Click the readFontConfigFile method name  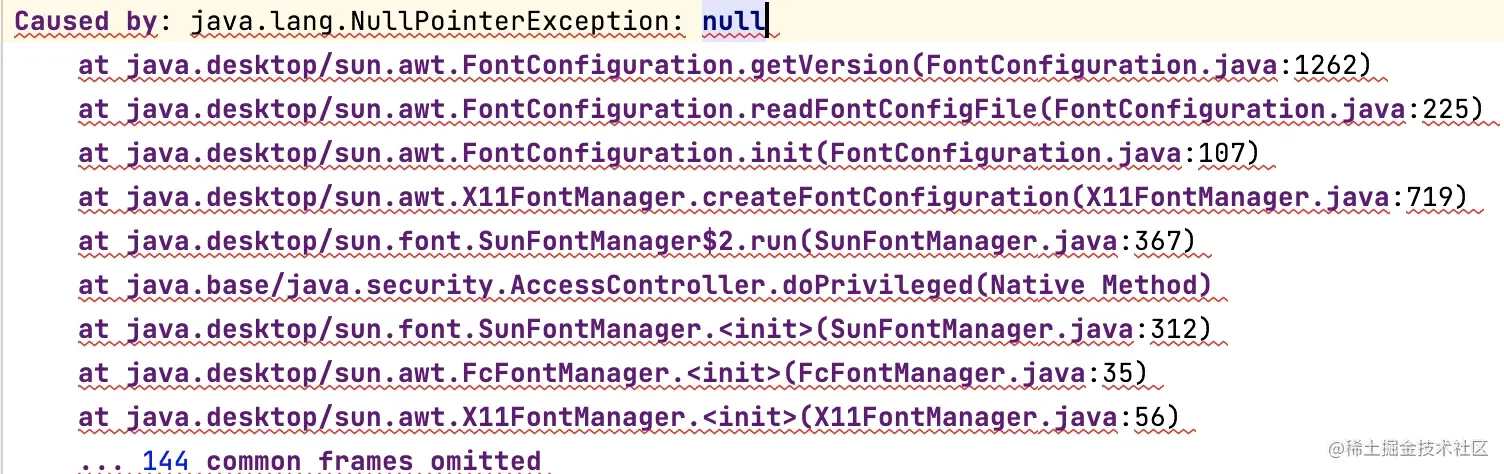tap(895, 110)
